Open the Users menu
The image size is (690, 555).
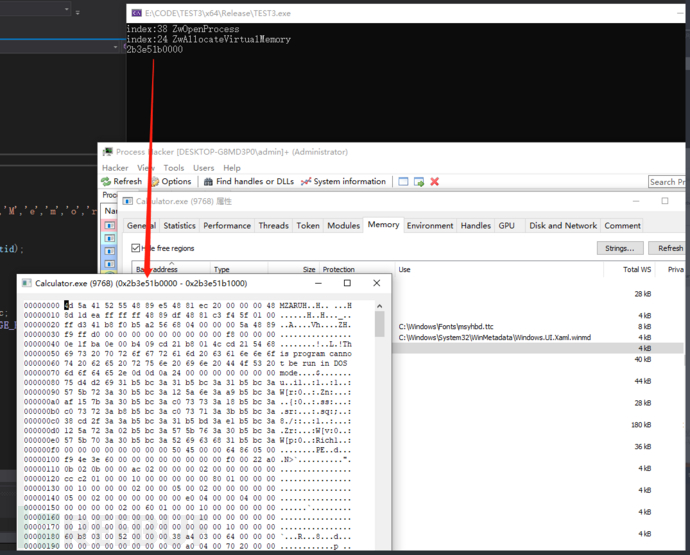203,168
